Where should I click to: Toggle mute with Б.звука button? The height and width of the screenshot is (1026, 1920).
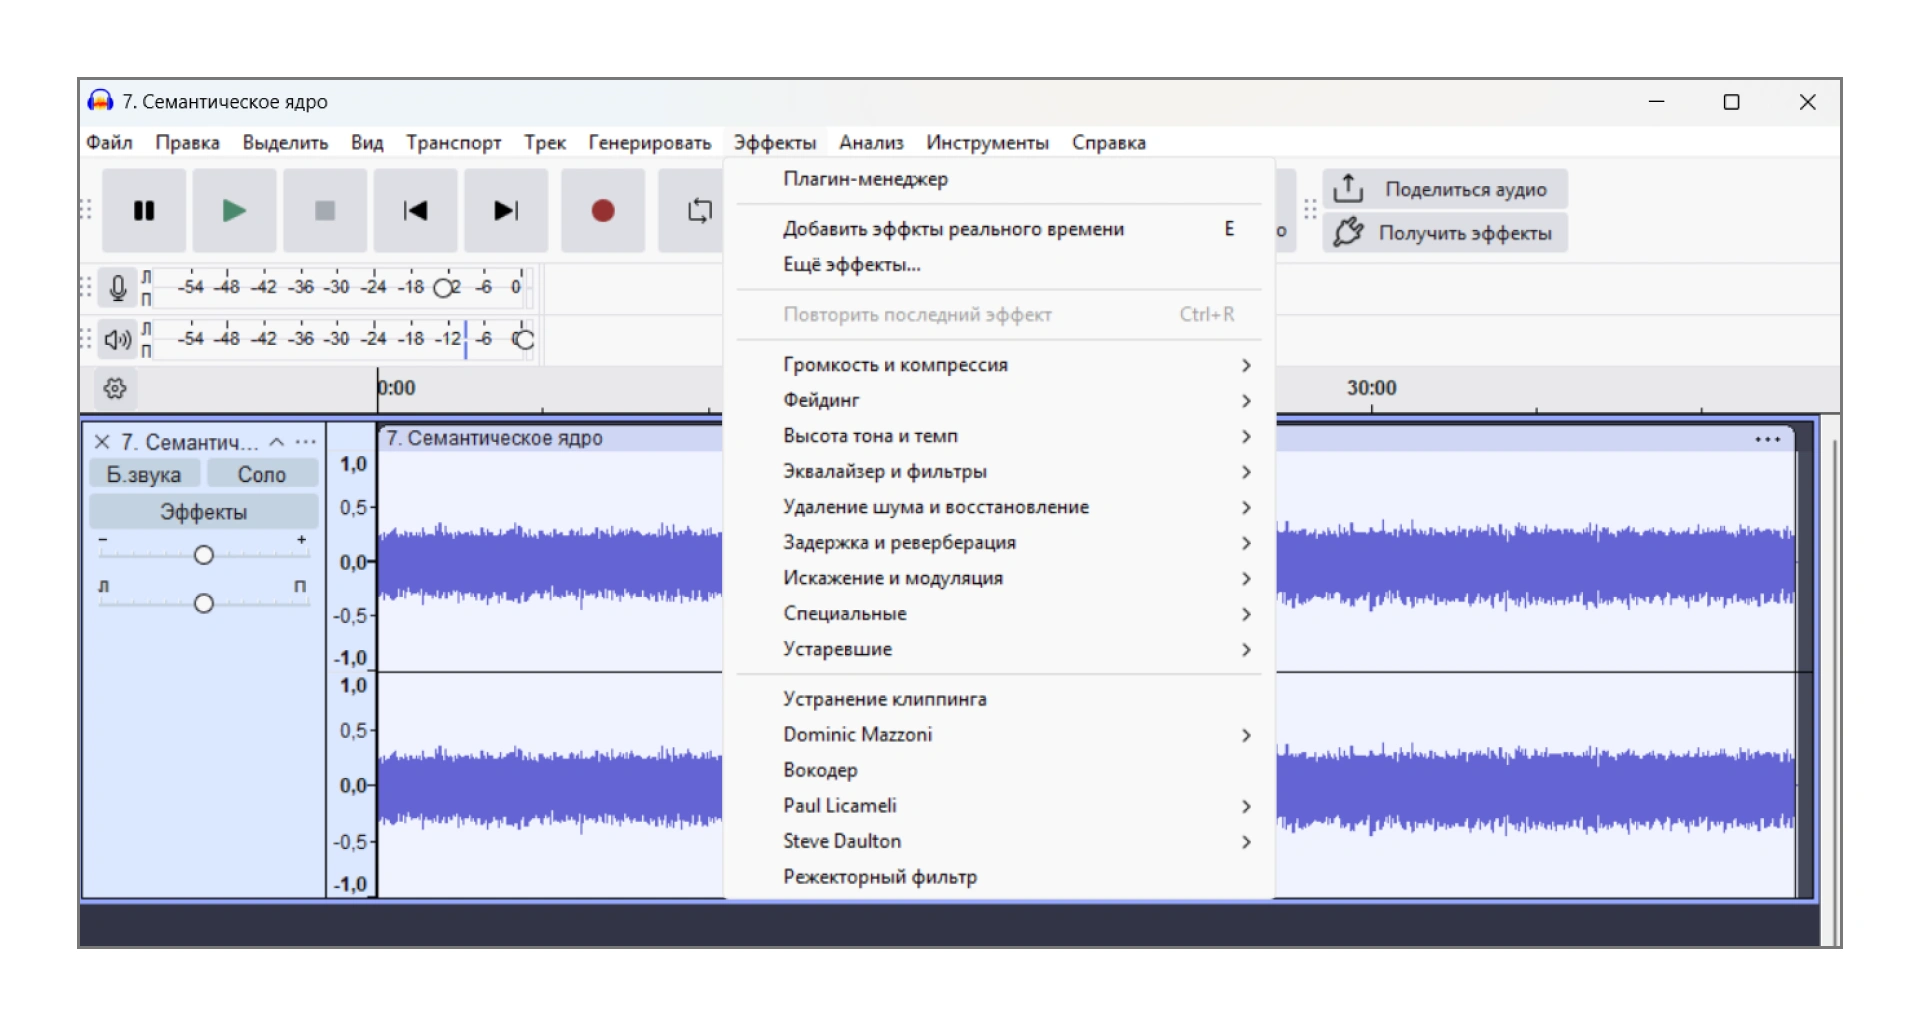tap(144, 475)
